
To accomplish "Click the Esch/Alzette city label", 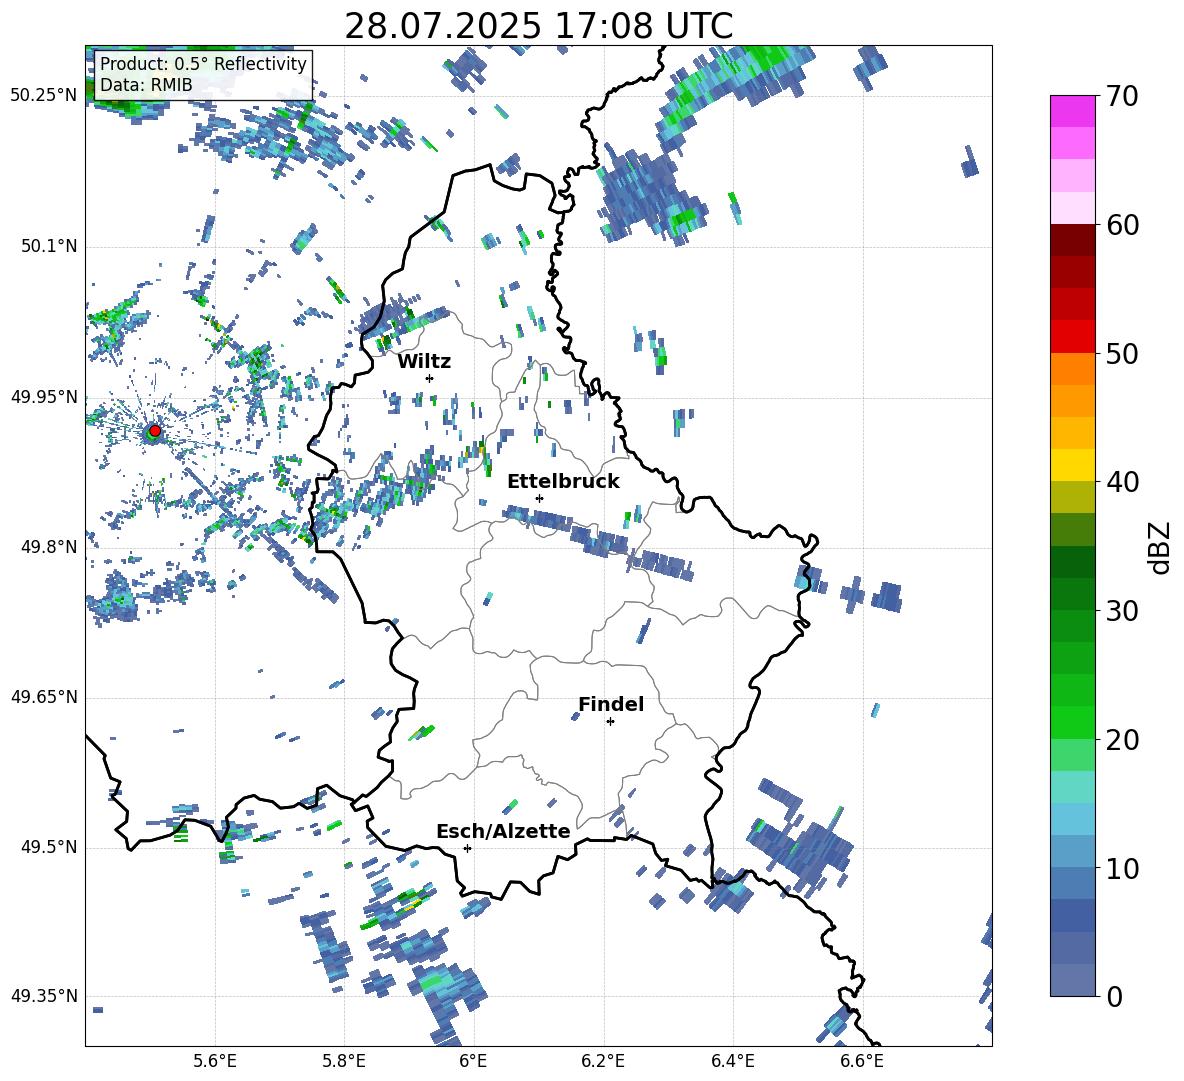I will (504, 831).
